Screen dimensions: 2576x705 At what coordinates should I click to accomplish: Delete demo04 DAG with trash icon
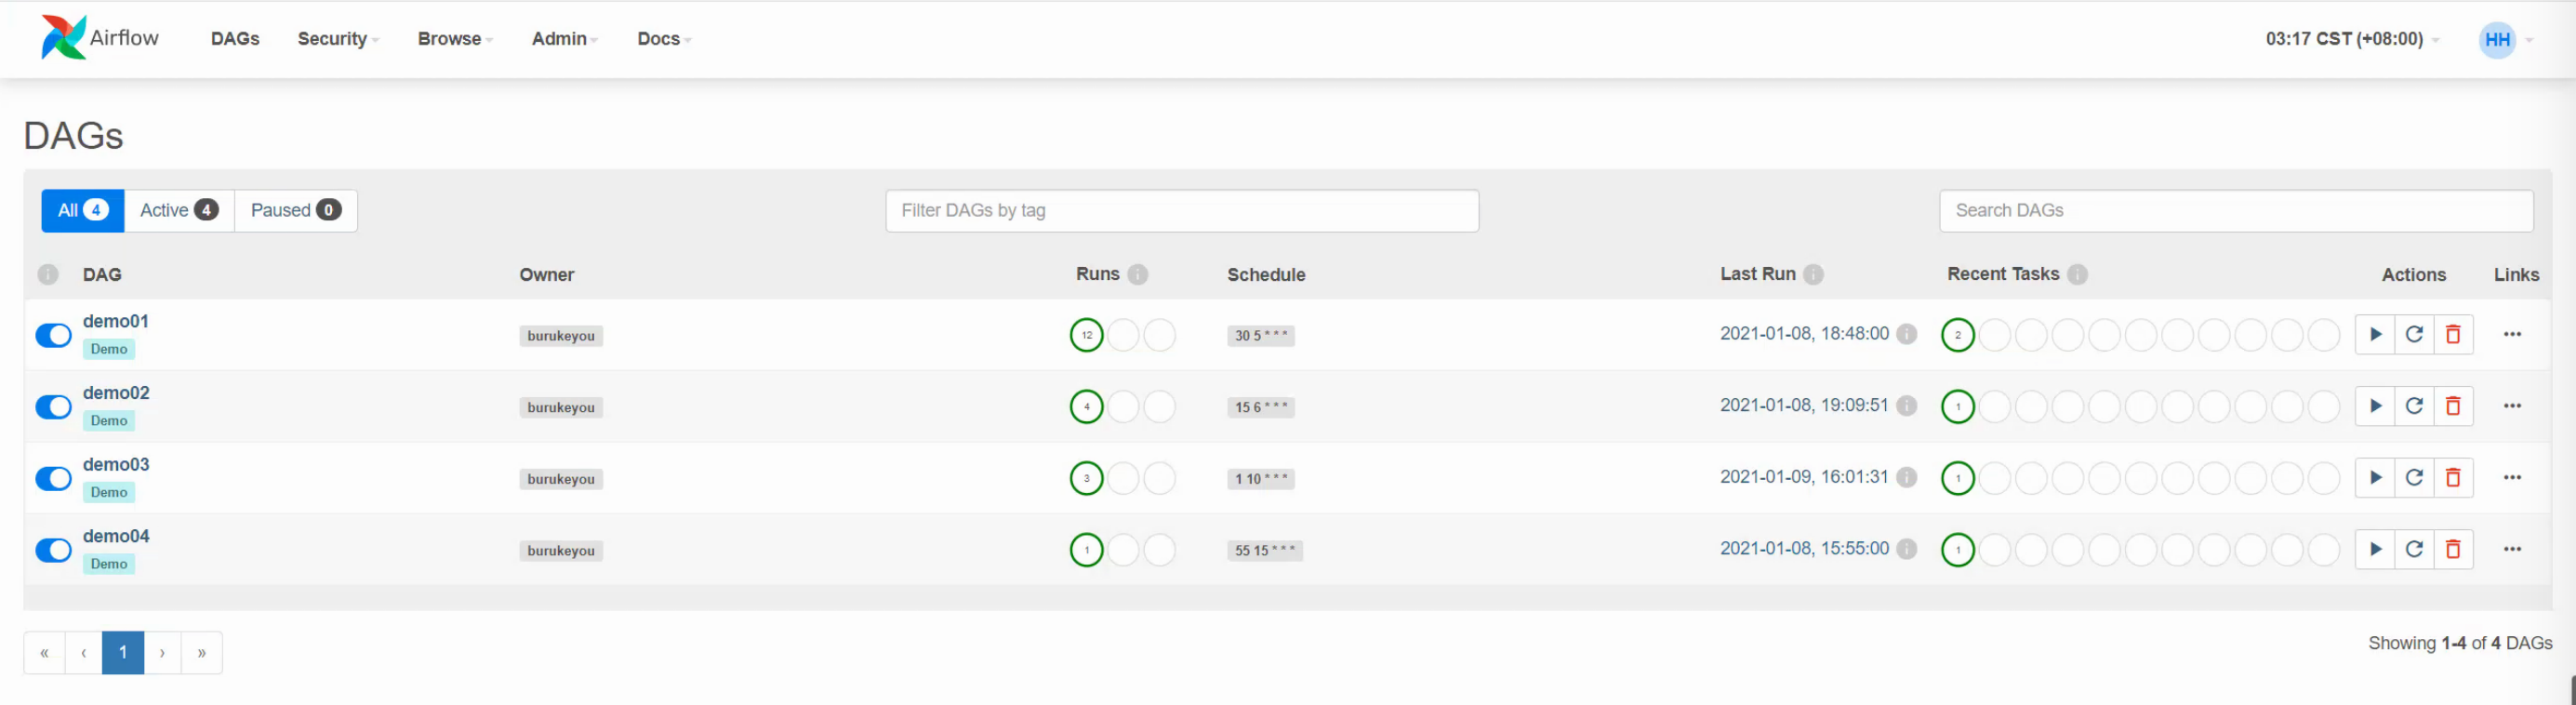pos(2453,549)
